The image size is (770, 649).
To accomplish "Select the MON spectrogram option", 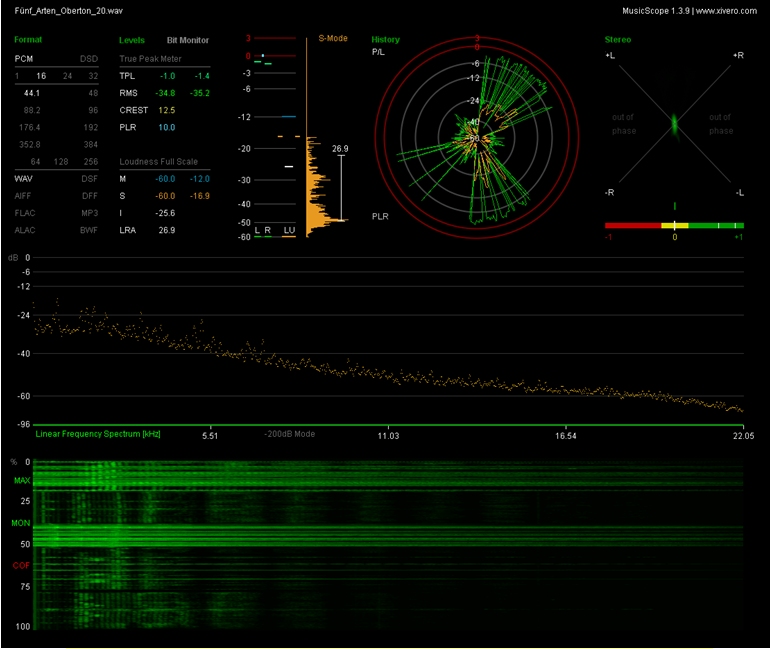I will 21,523.
